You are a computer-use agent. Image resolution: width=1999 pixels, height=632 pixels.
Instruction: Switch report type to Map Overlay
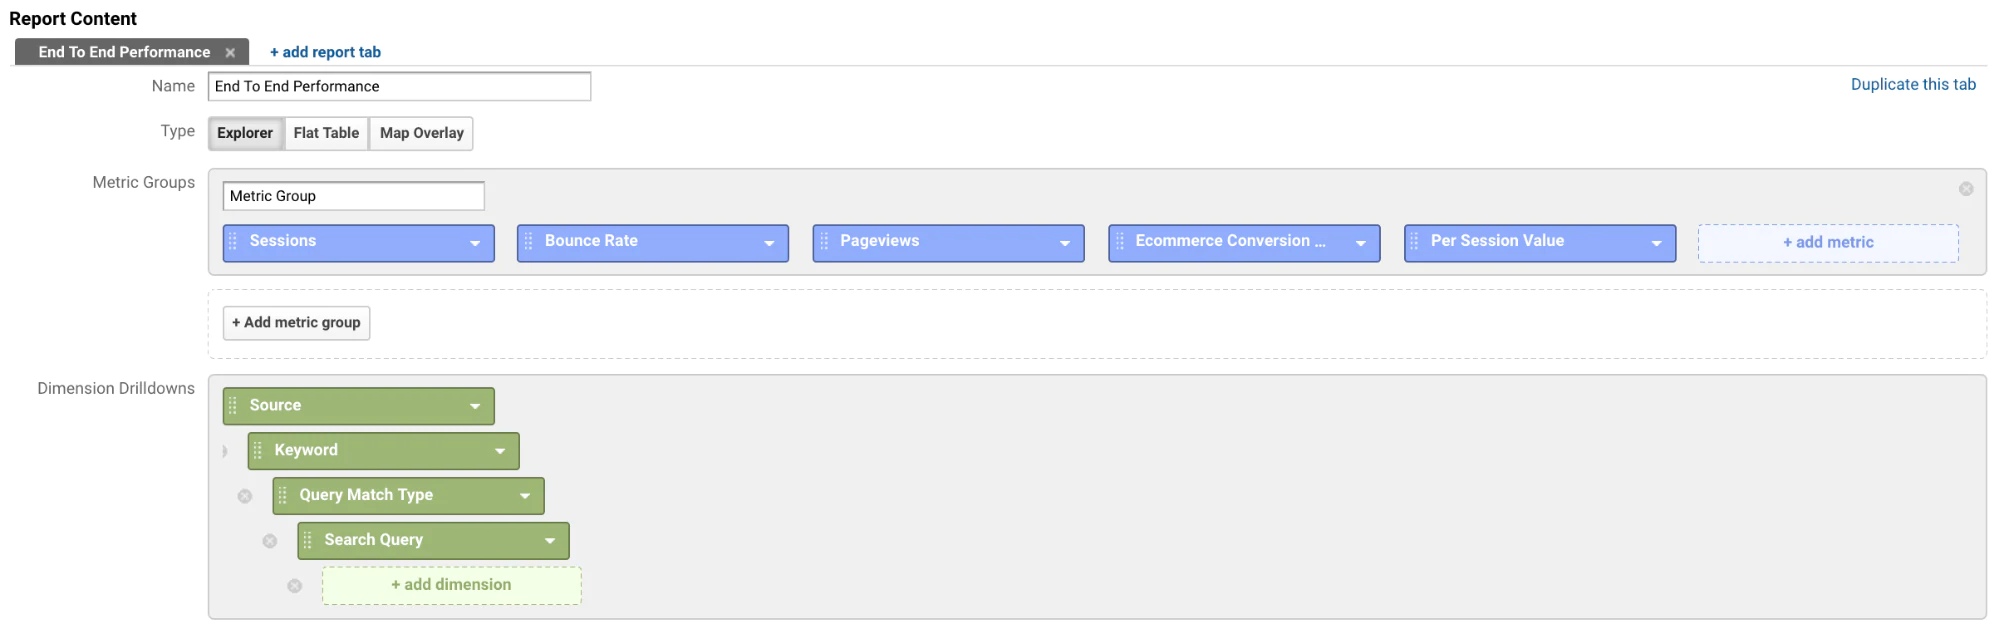(x=421, y=133)
